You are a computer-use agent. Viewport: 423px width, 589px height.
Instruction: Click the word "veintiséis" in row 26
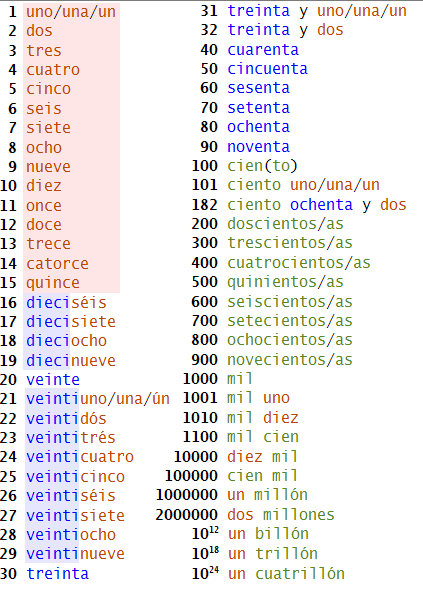[71, 496]
